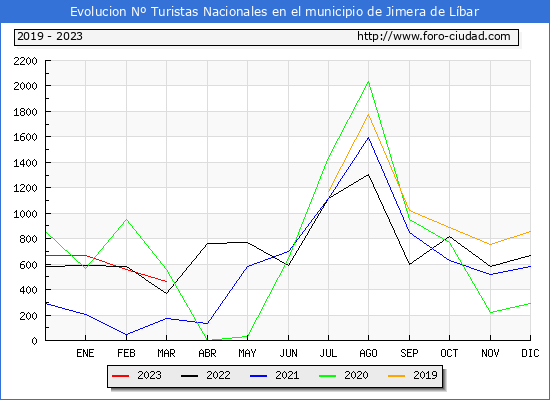Click the blue 2021 low point at FEB
550x400 pixels.
tap(126, 334)
